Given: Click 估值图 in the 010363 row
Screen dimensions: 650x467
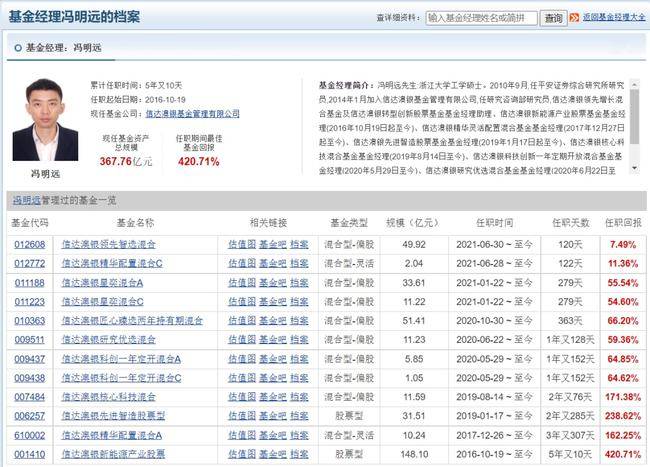Looking at the screenshot, I should (242, 321).
